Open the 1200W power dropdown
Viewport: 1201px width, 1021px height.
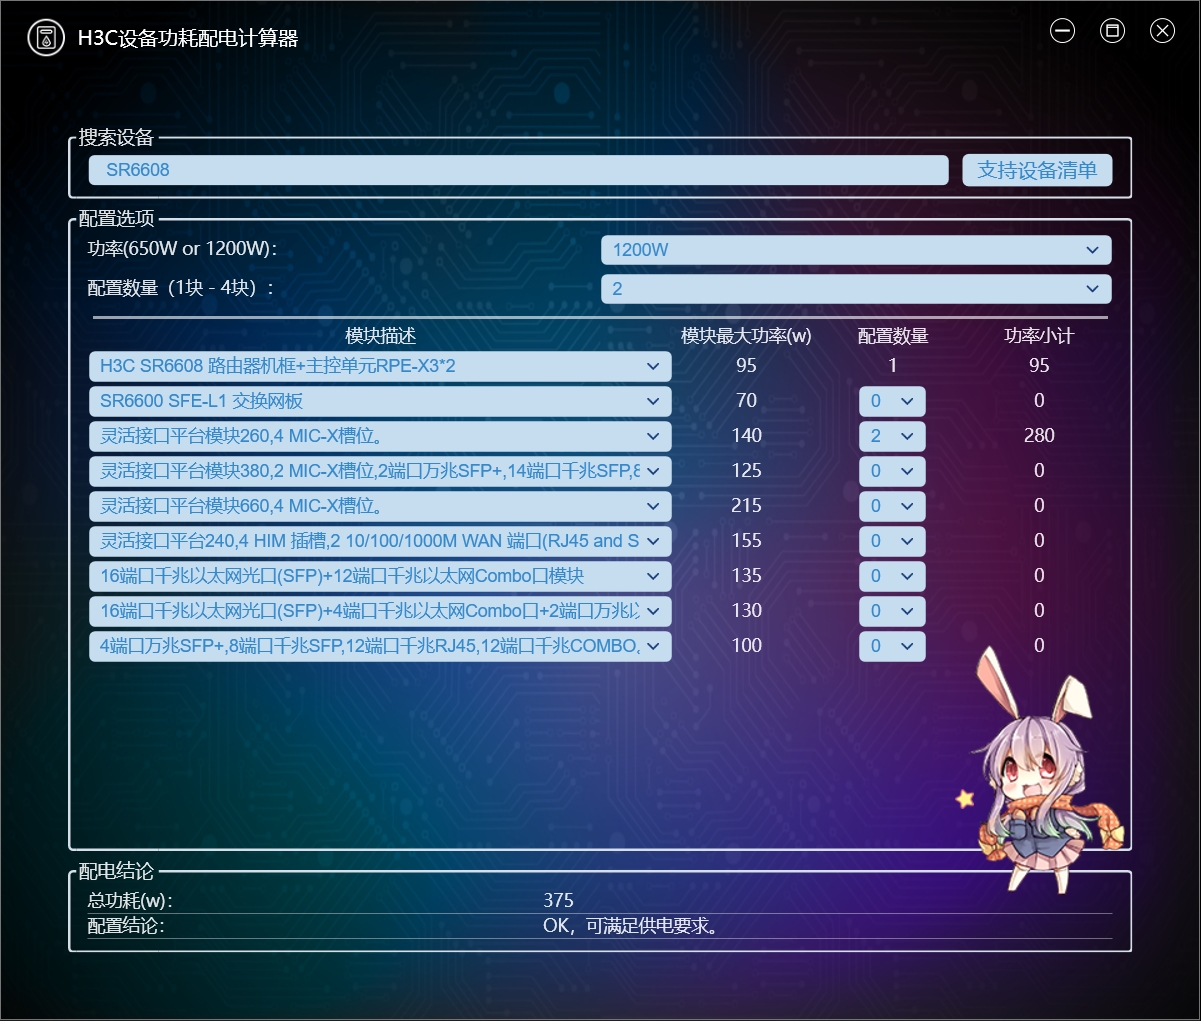856,250
